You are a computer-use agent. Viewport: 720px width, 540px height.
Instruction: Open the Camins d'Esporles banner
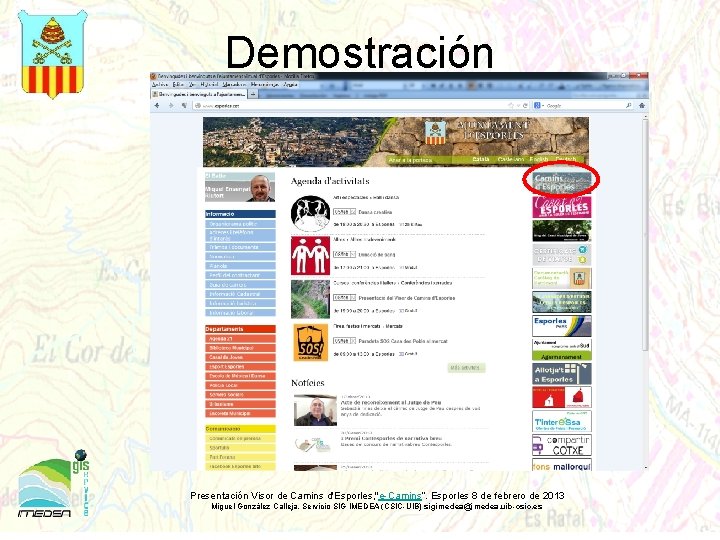pos(562,182)
